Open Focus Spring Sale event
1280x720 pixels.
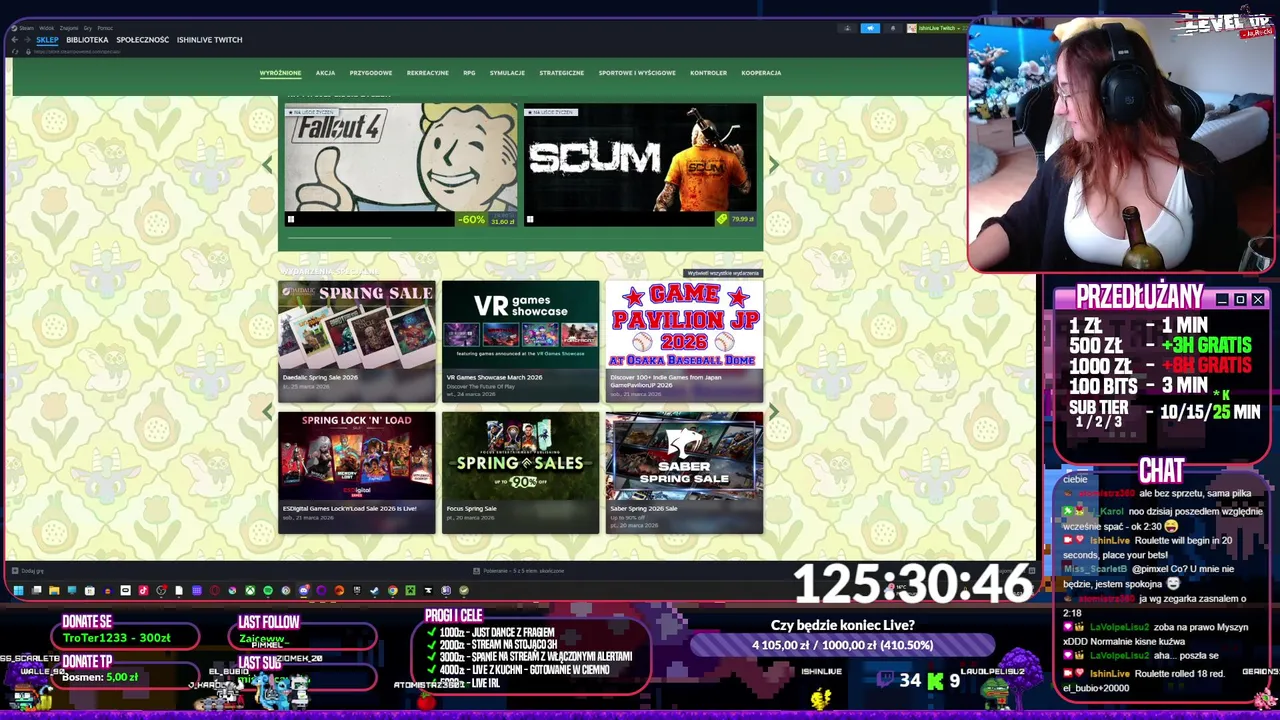pyautogui.click(x=521, y=472)
